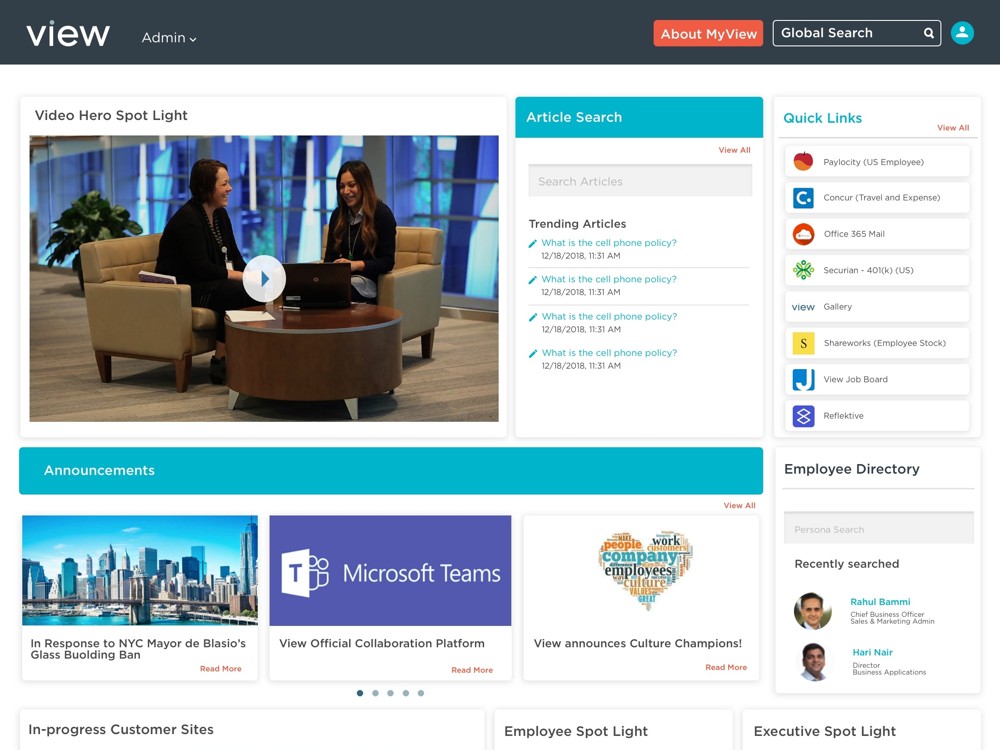Read More on NYC Glass Building Ban
This screenshot has height=750, width=1000.
pos(221,668)
